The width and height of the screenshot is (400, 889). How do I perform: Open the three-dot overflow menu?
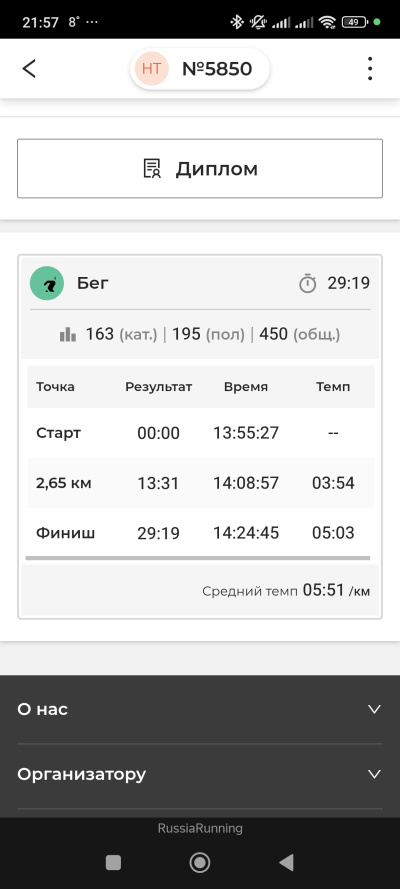coord(370,69)
